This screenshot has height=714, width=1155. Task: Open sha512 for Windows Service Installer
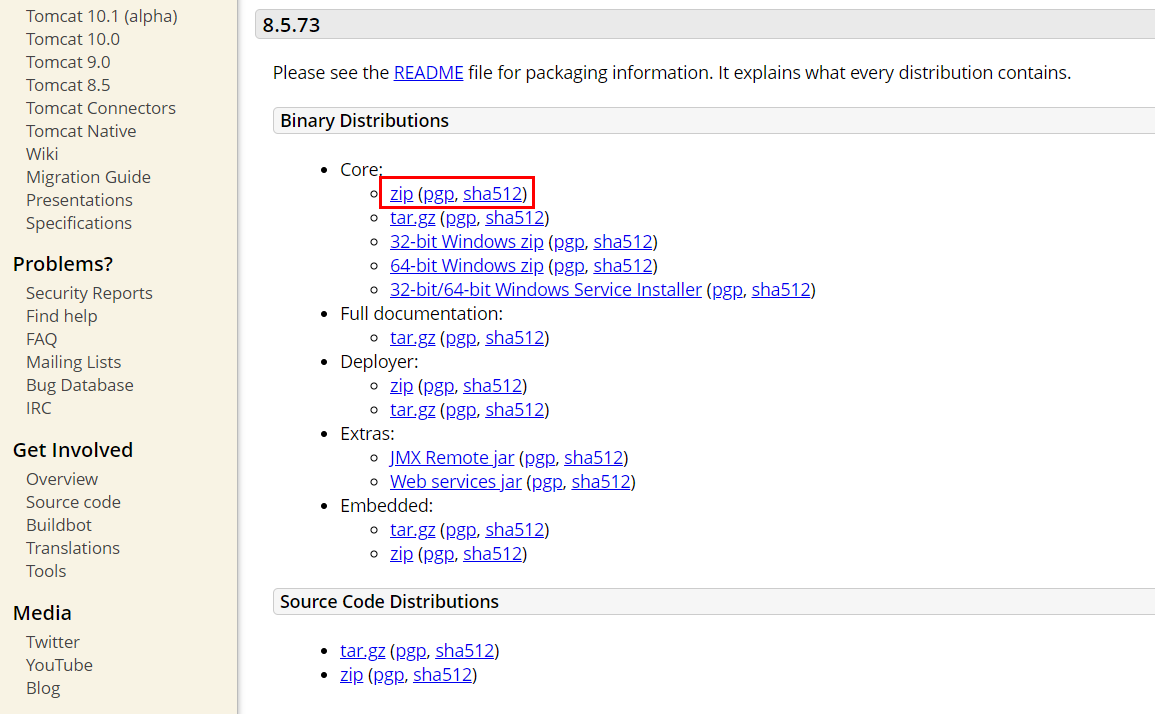[781, 289]
